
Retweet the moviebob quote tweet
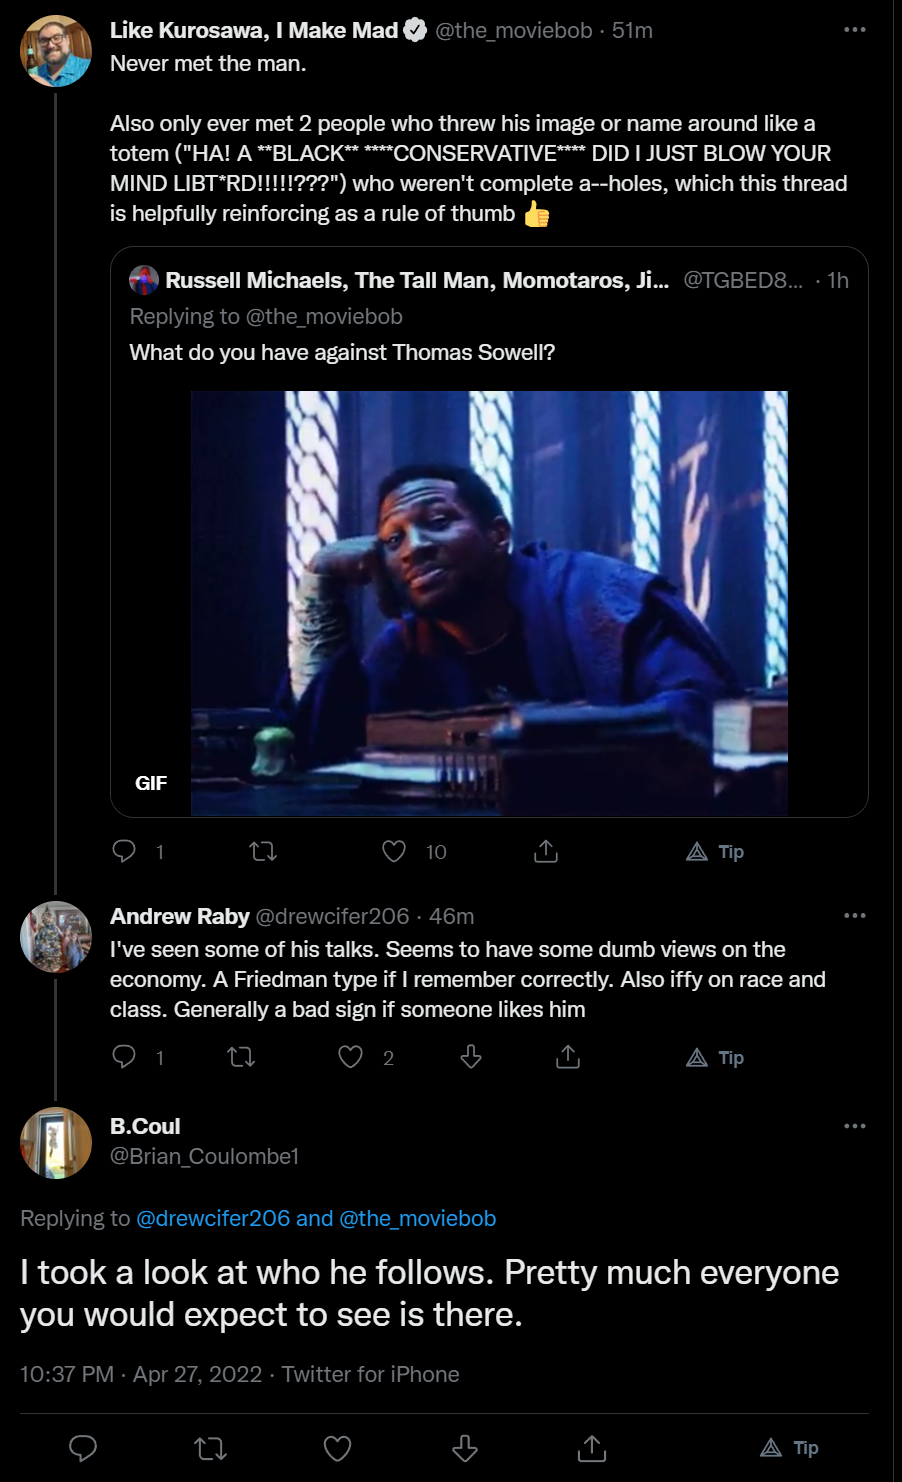click(263, 851)
